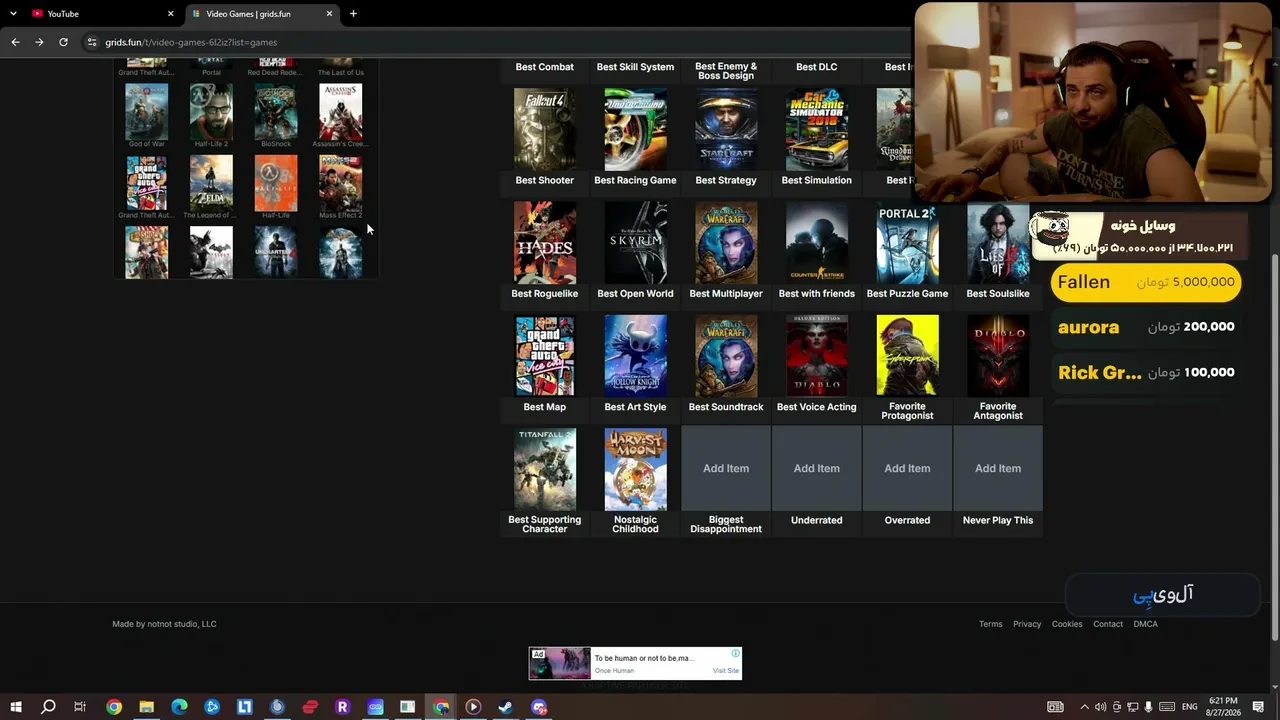Expand the tab search dropdown arrow
The height and width of the screenshot is (720, 1280).
pyautogui.click(x=13, y=14)
